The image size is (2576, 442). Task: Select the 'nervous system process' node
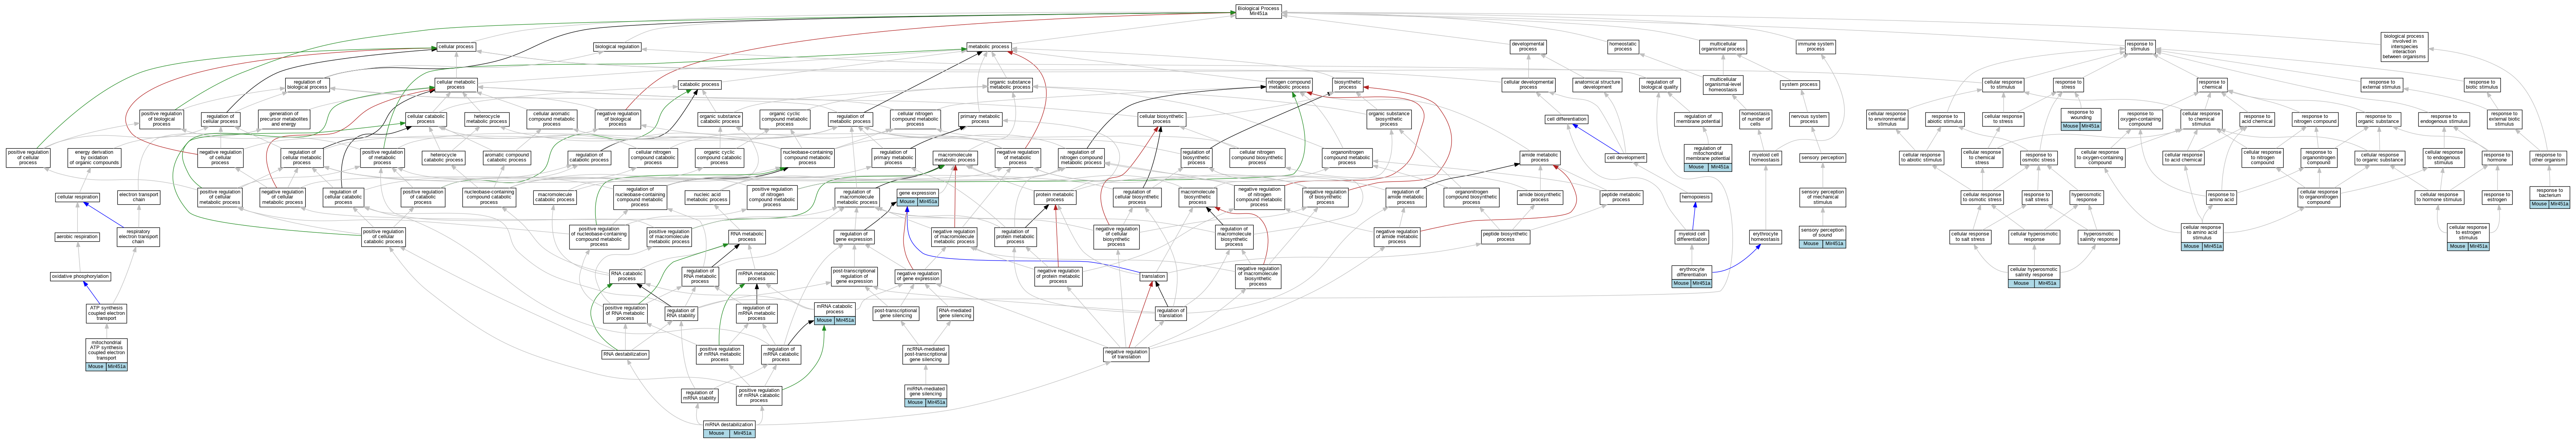click(1809, 119)
